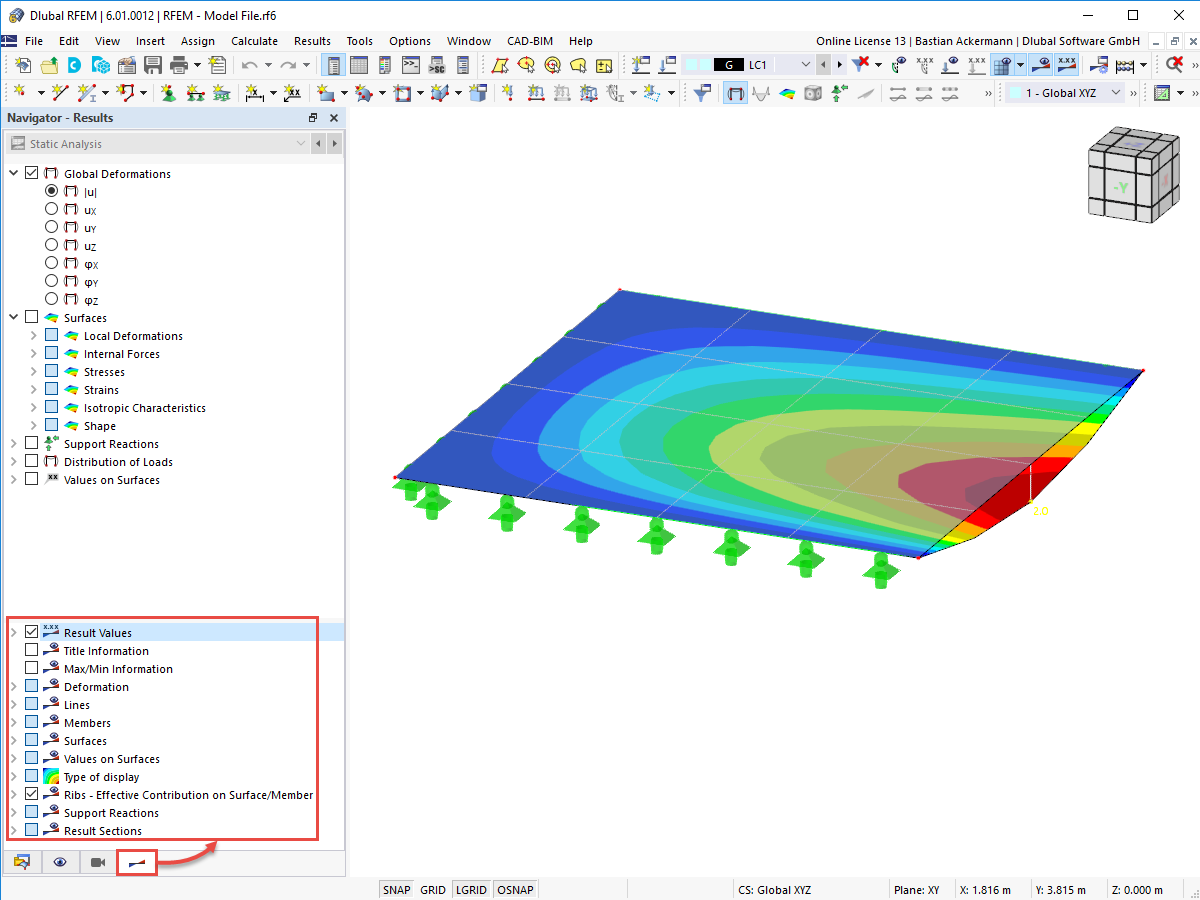Toggle the surface results rainbow icon
The height and width of the screenshot is (900, 1200).
coord(787,93)
